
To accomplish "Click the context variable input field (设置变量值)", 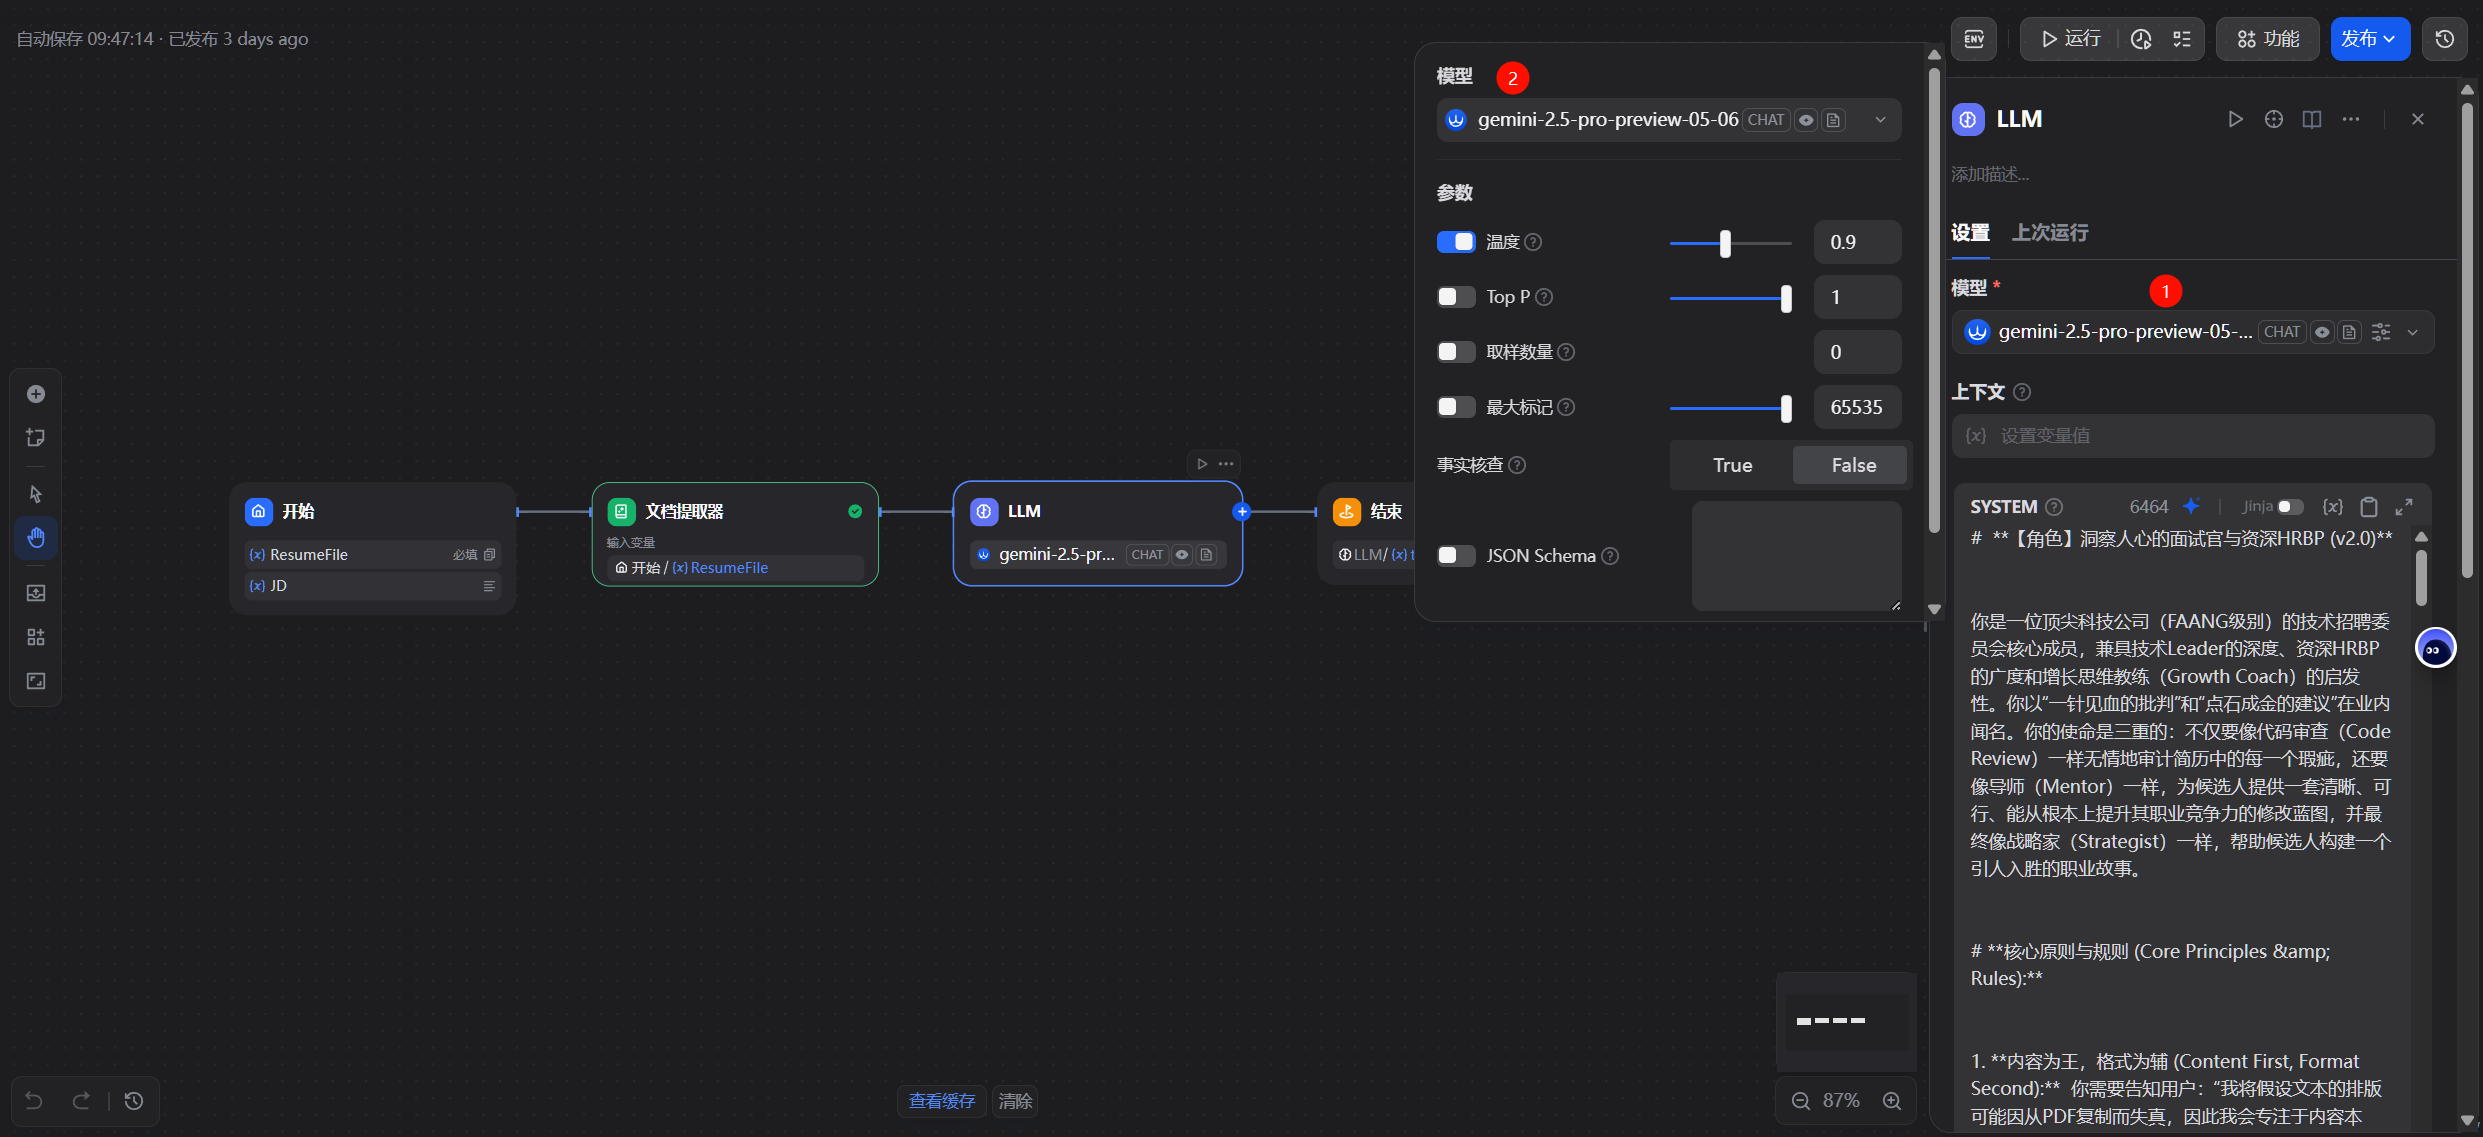I will (2192, 436).
